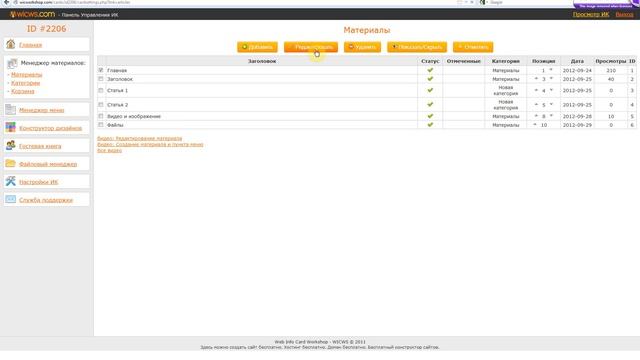Open Материалы under Менеджер материалов
The height and width of the screenshot is (360, 640).
coord(27,75)
